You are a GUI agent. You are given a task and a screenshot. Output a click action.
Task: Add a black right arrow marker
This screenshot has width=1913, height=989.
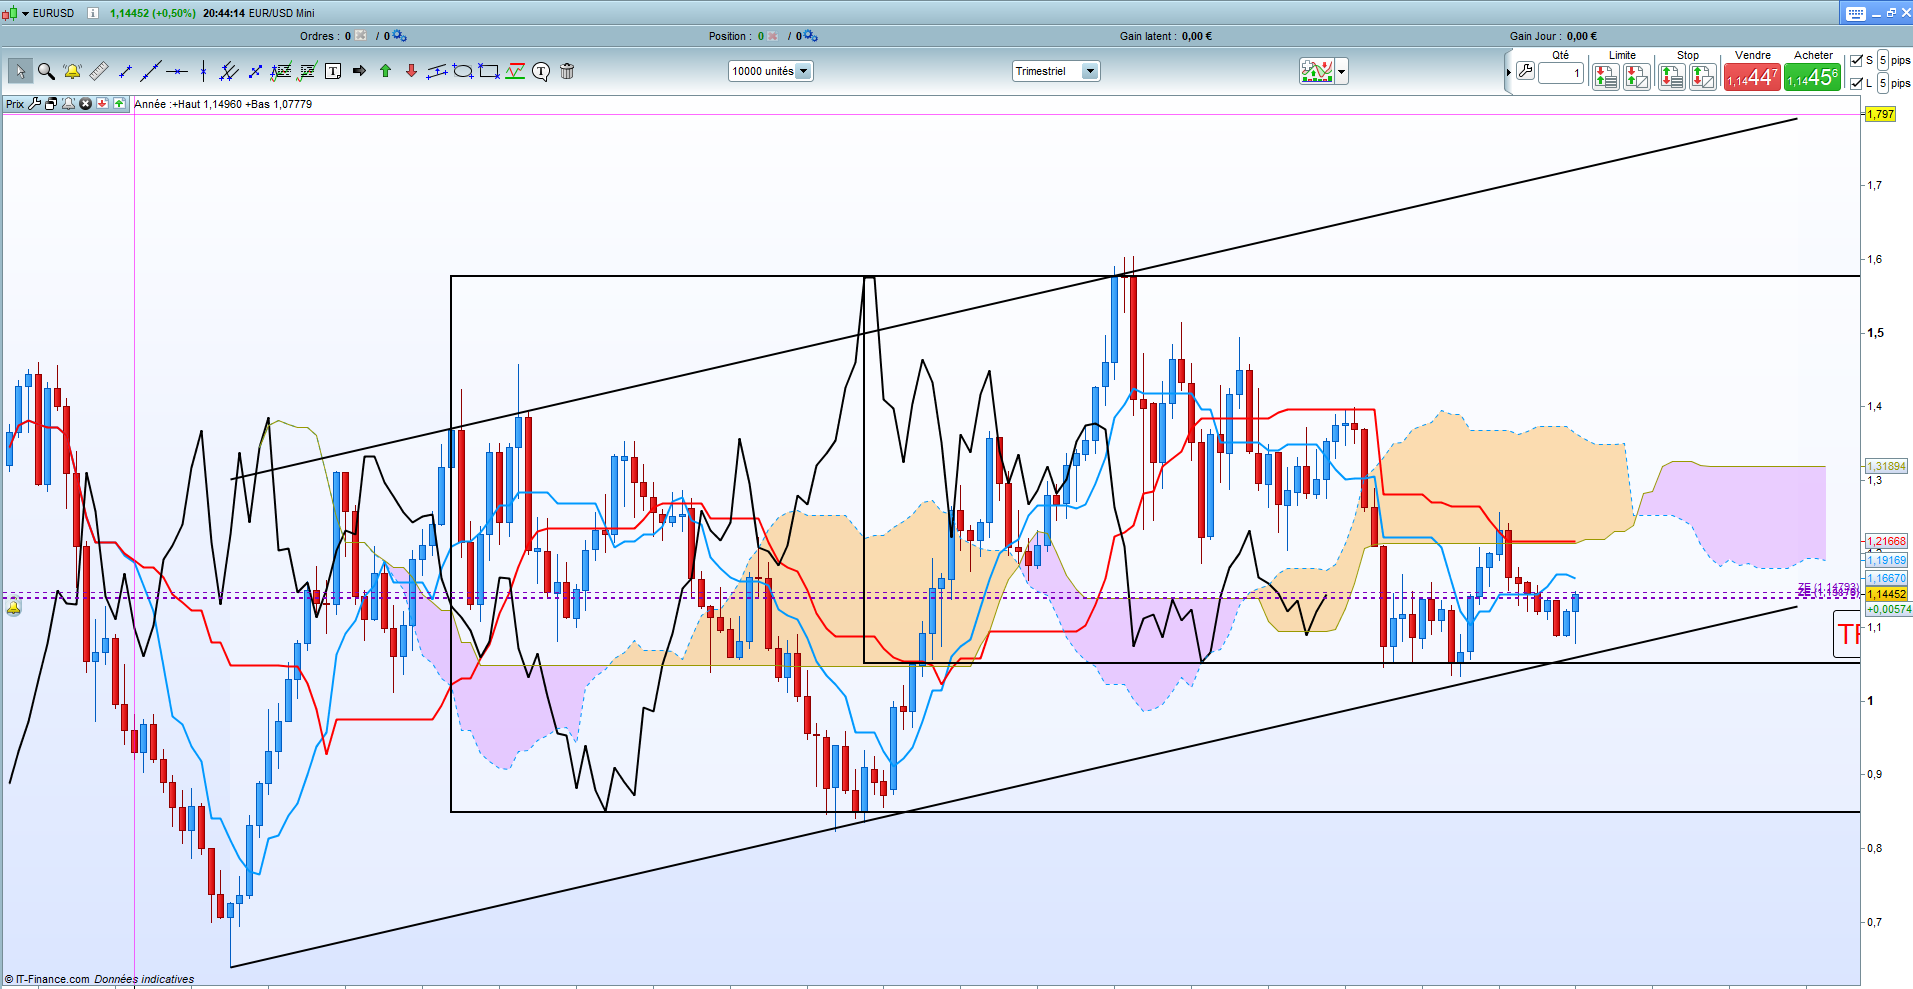359,71
